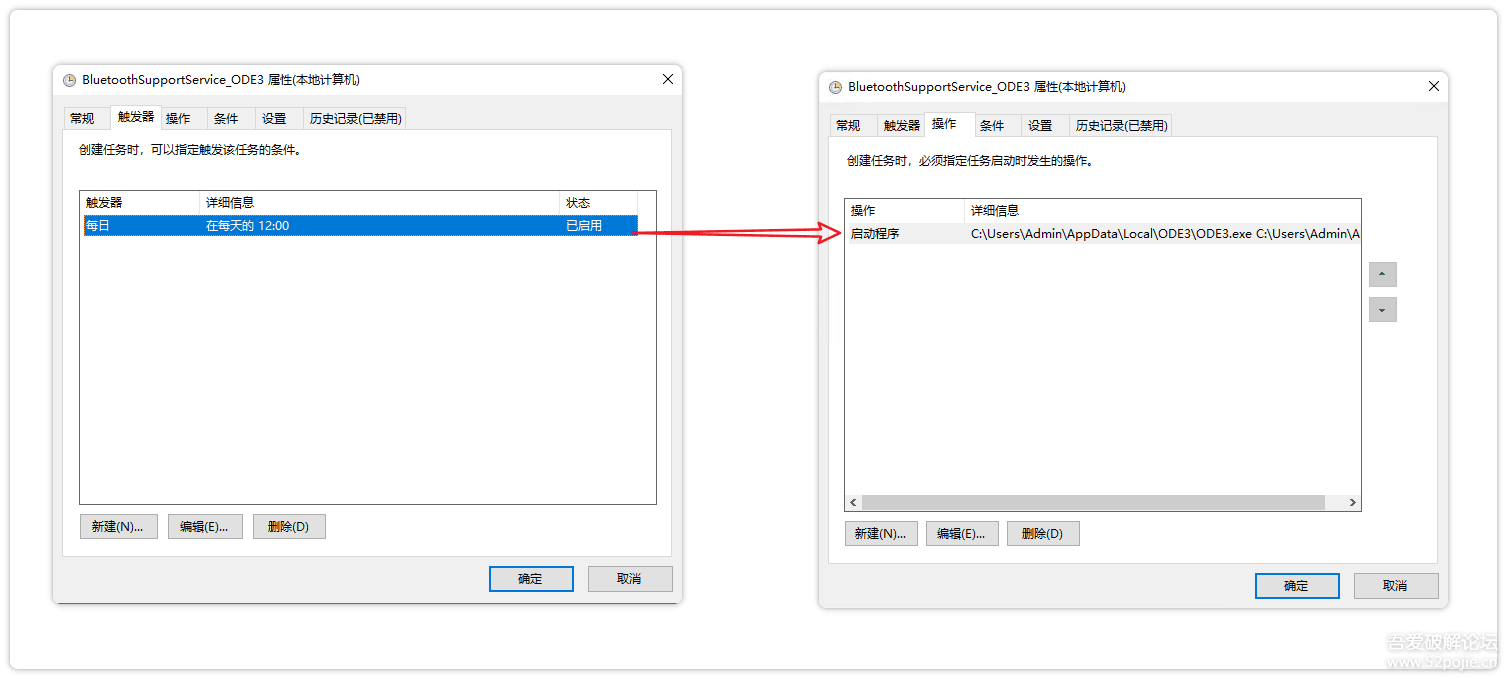Click the horizontal scrollbar's right arrow

pos(1352,503)
